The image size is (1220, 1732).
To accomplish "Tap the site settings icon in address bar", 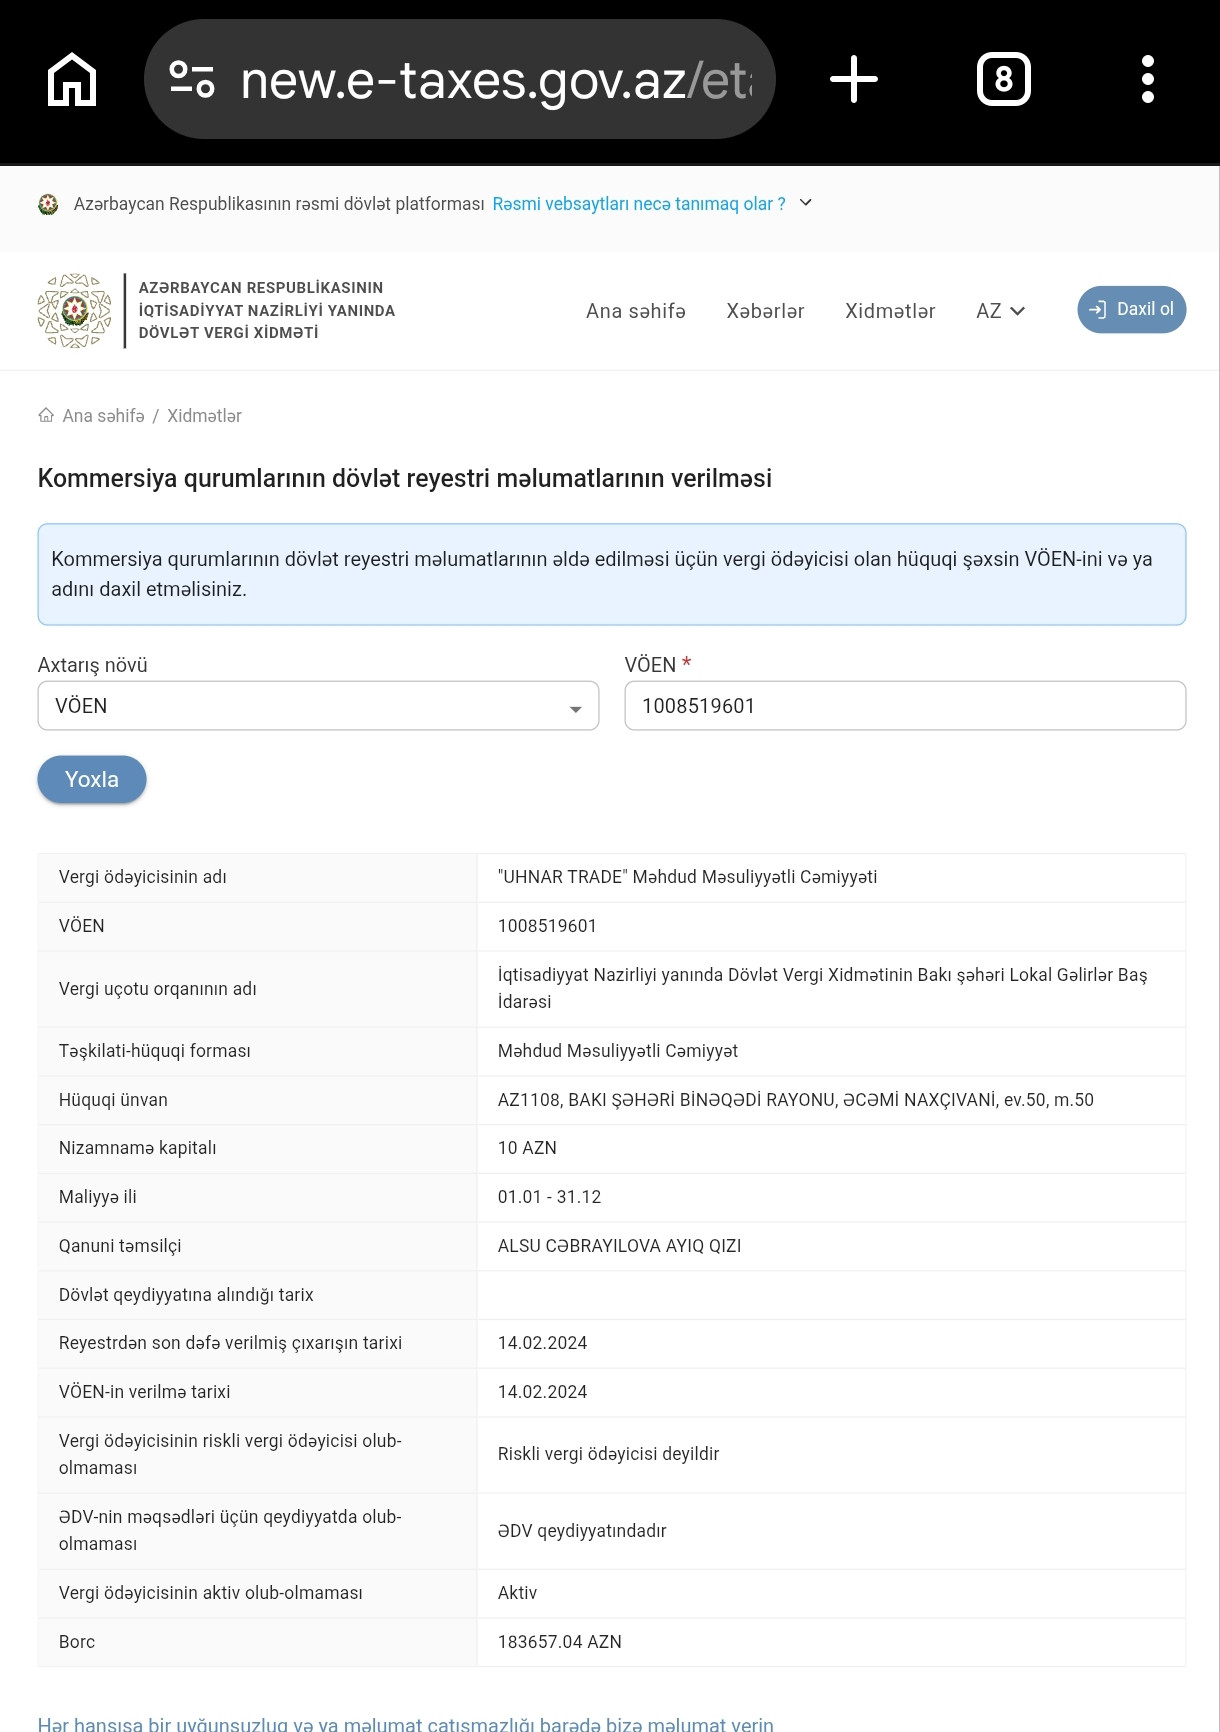I will [192, 79].
